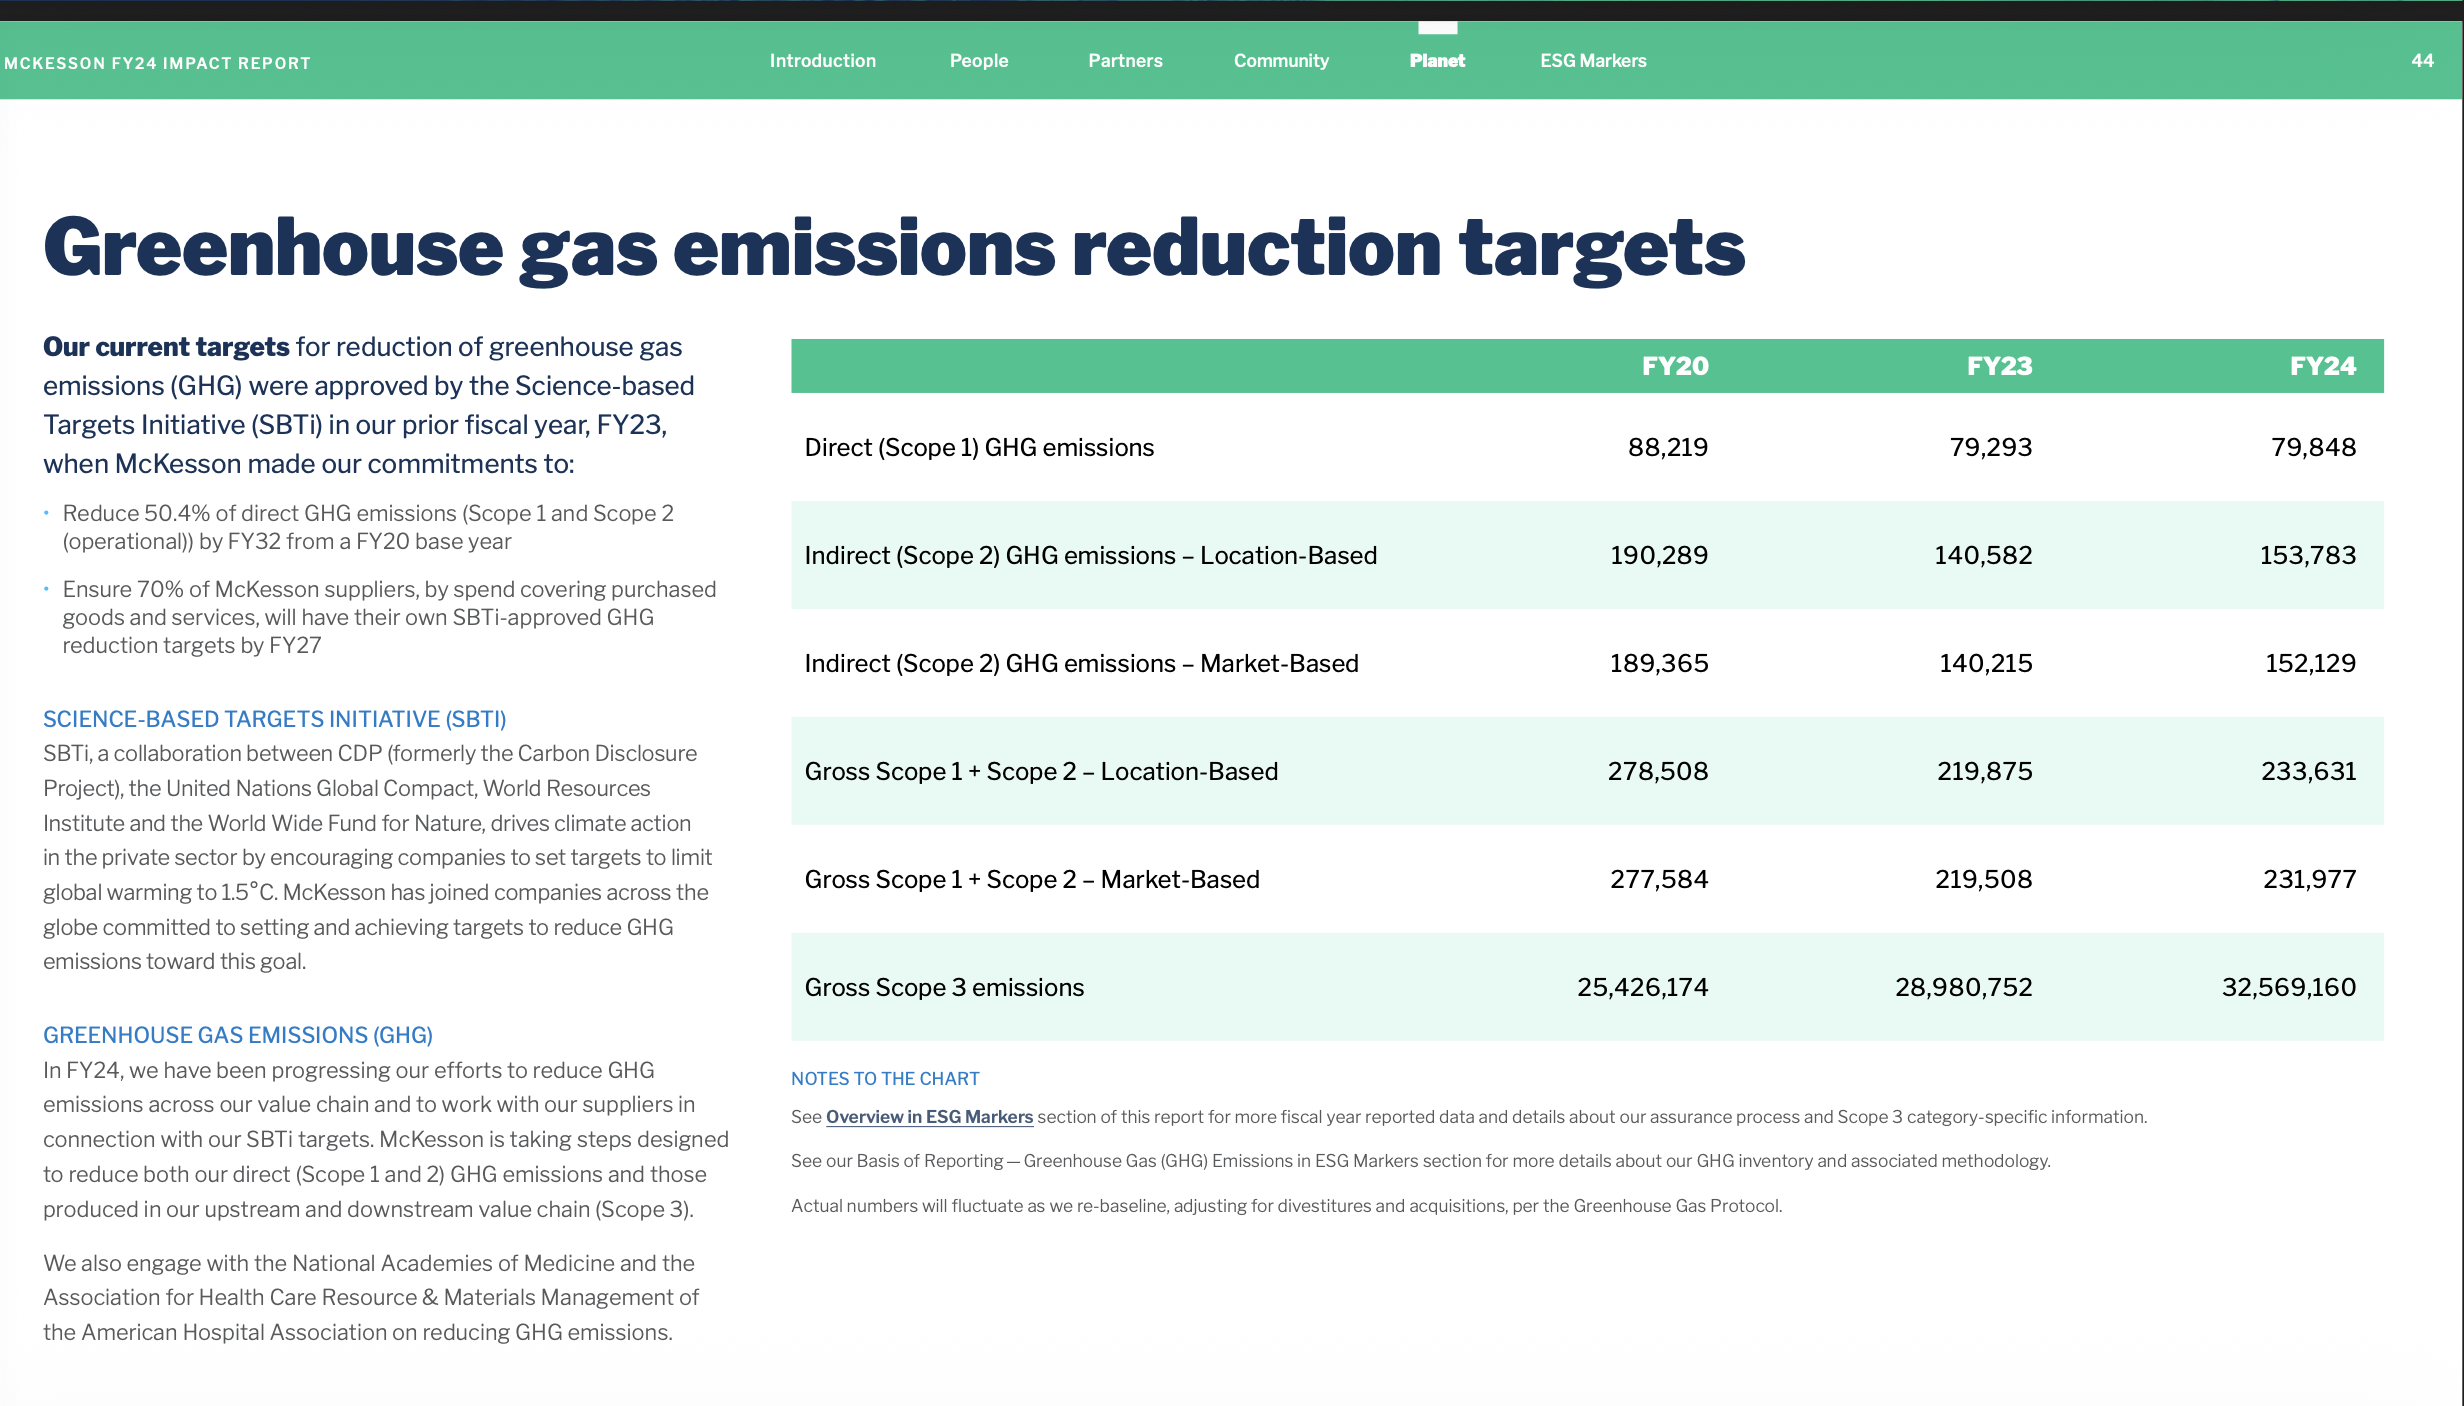Click the 'Our current targets' bold text

[x=166, y=347]
